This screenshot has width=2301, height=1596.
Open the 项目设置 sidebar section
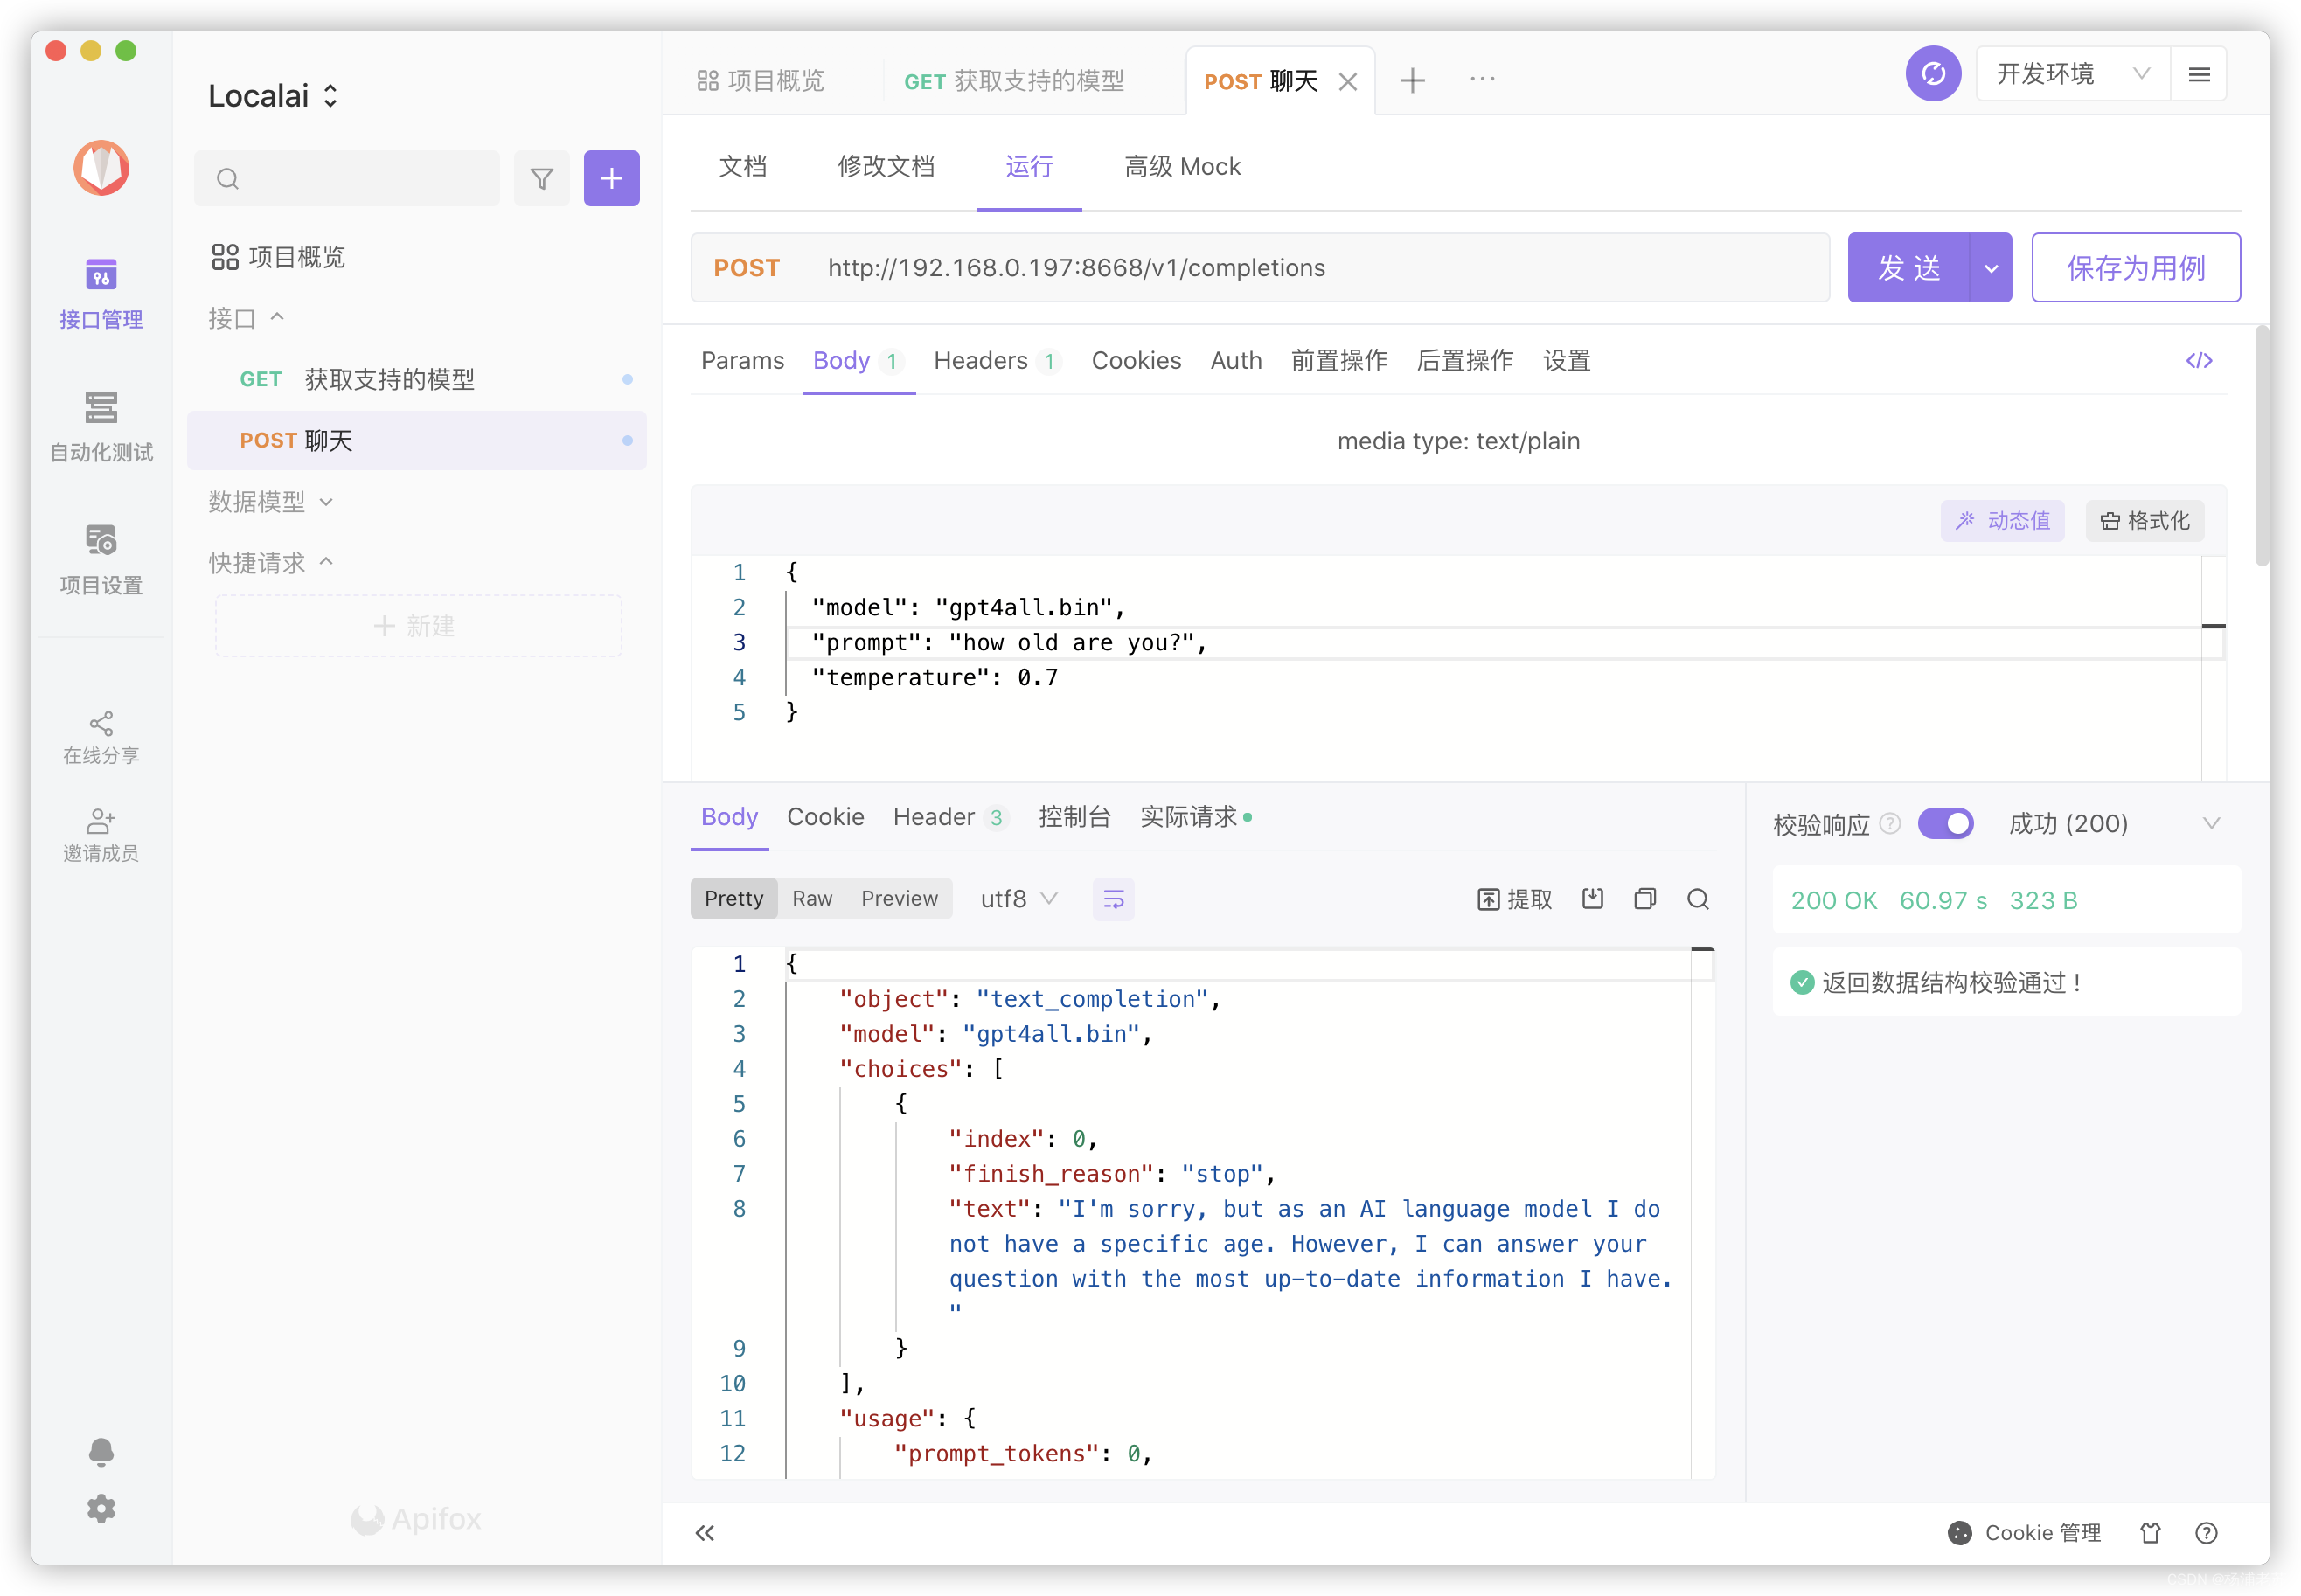pyautogui.click(x=101, y=560)
